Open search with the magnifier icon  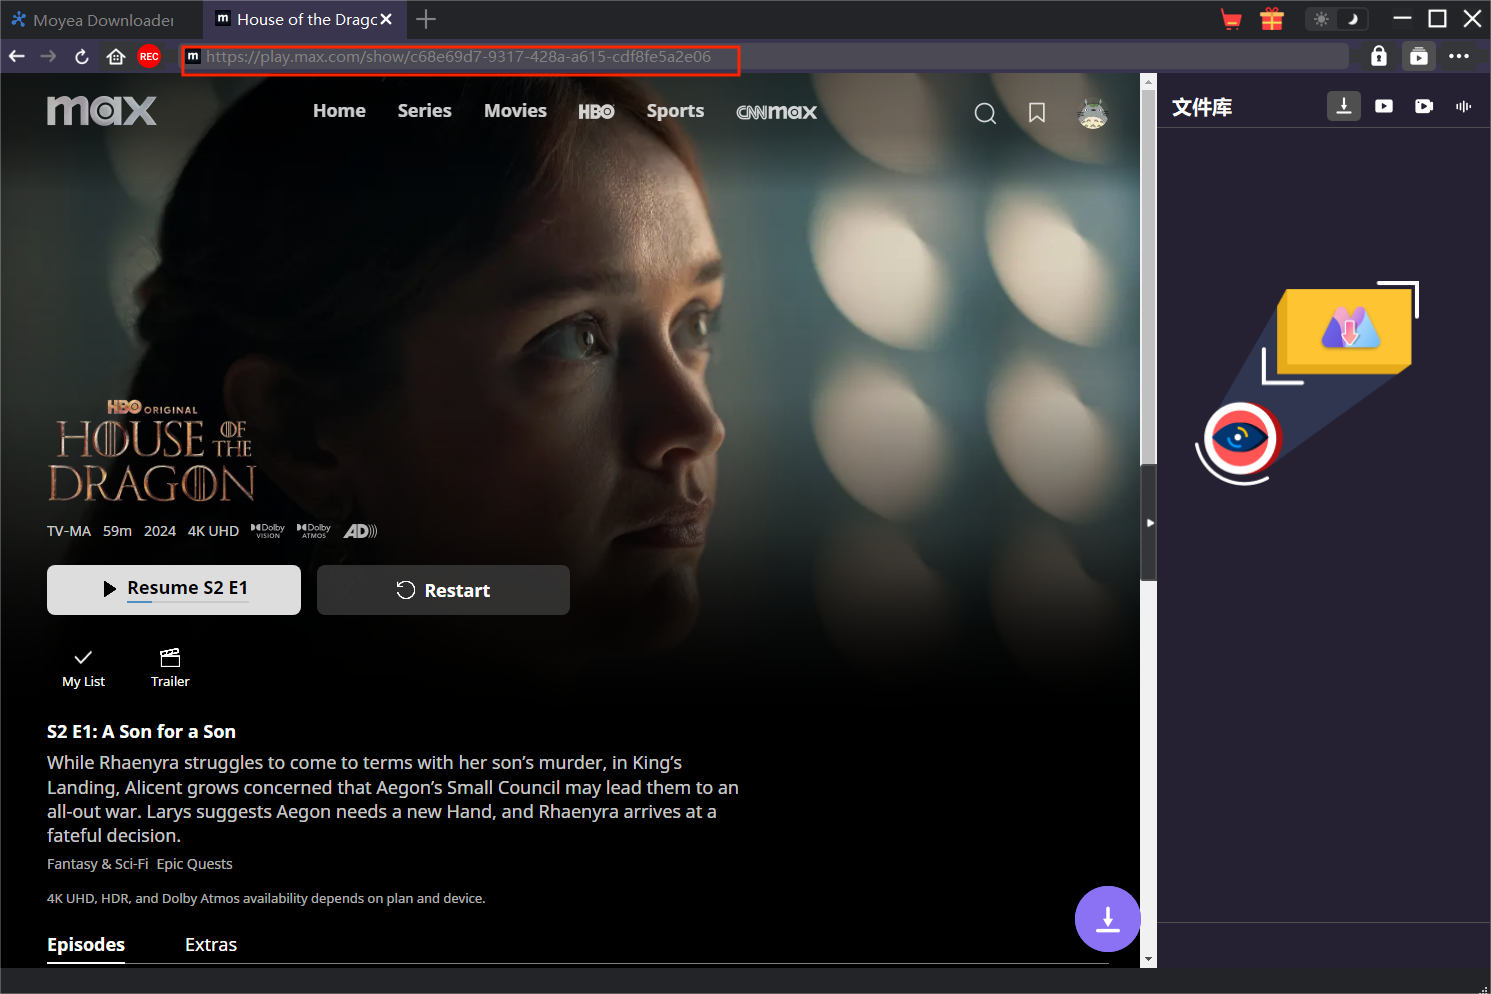[x=985, y=113]
